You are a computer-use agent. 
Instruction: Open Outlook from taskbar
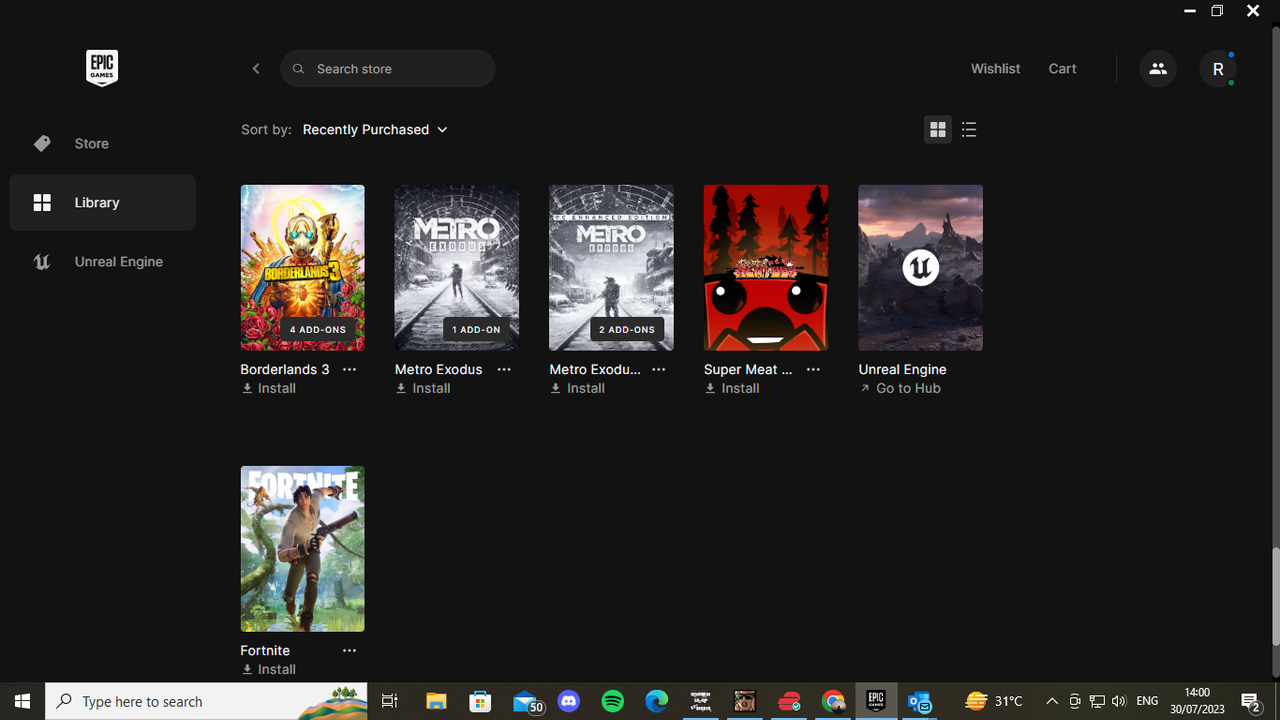pos(920,701)
